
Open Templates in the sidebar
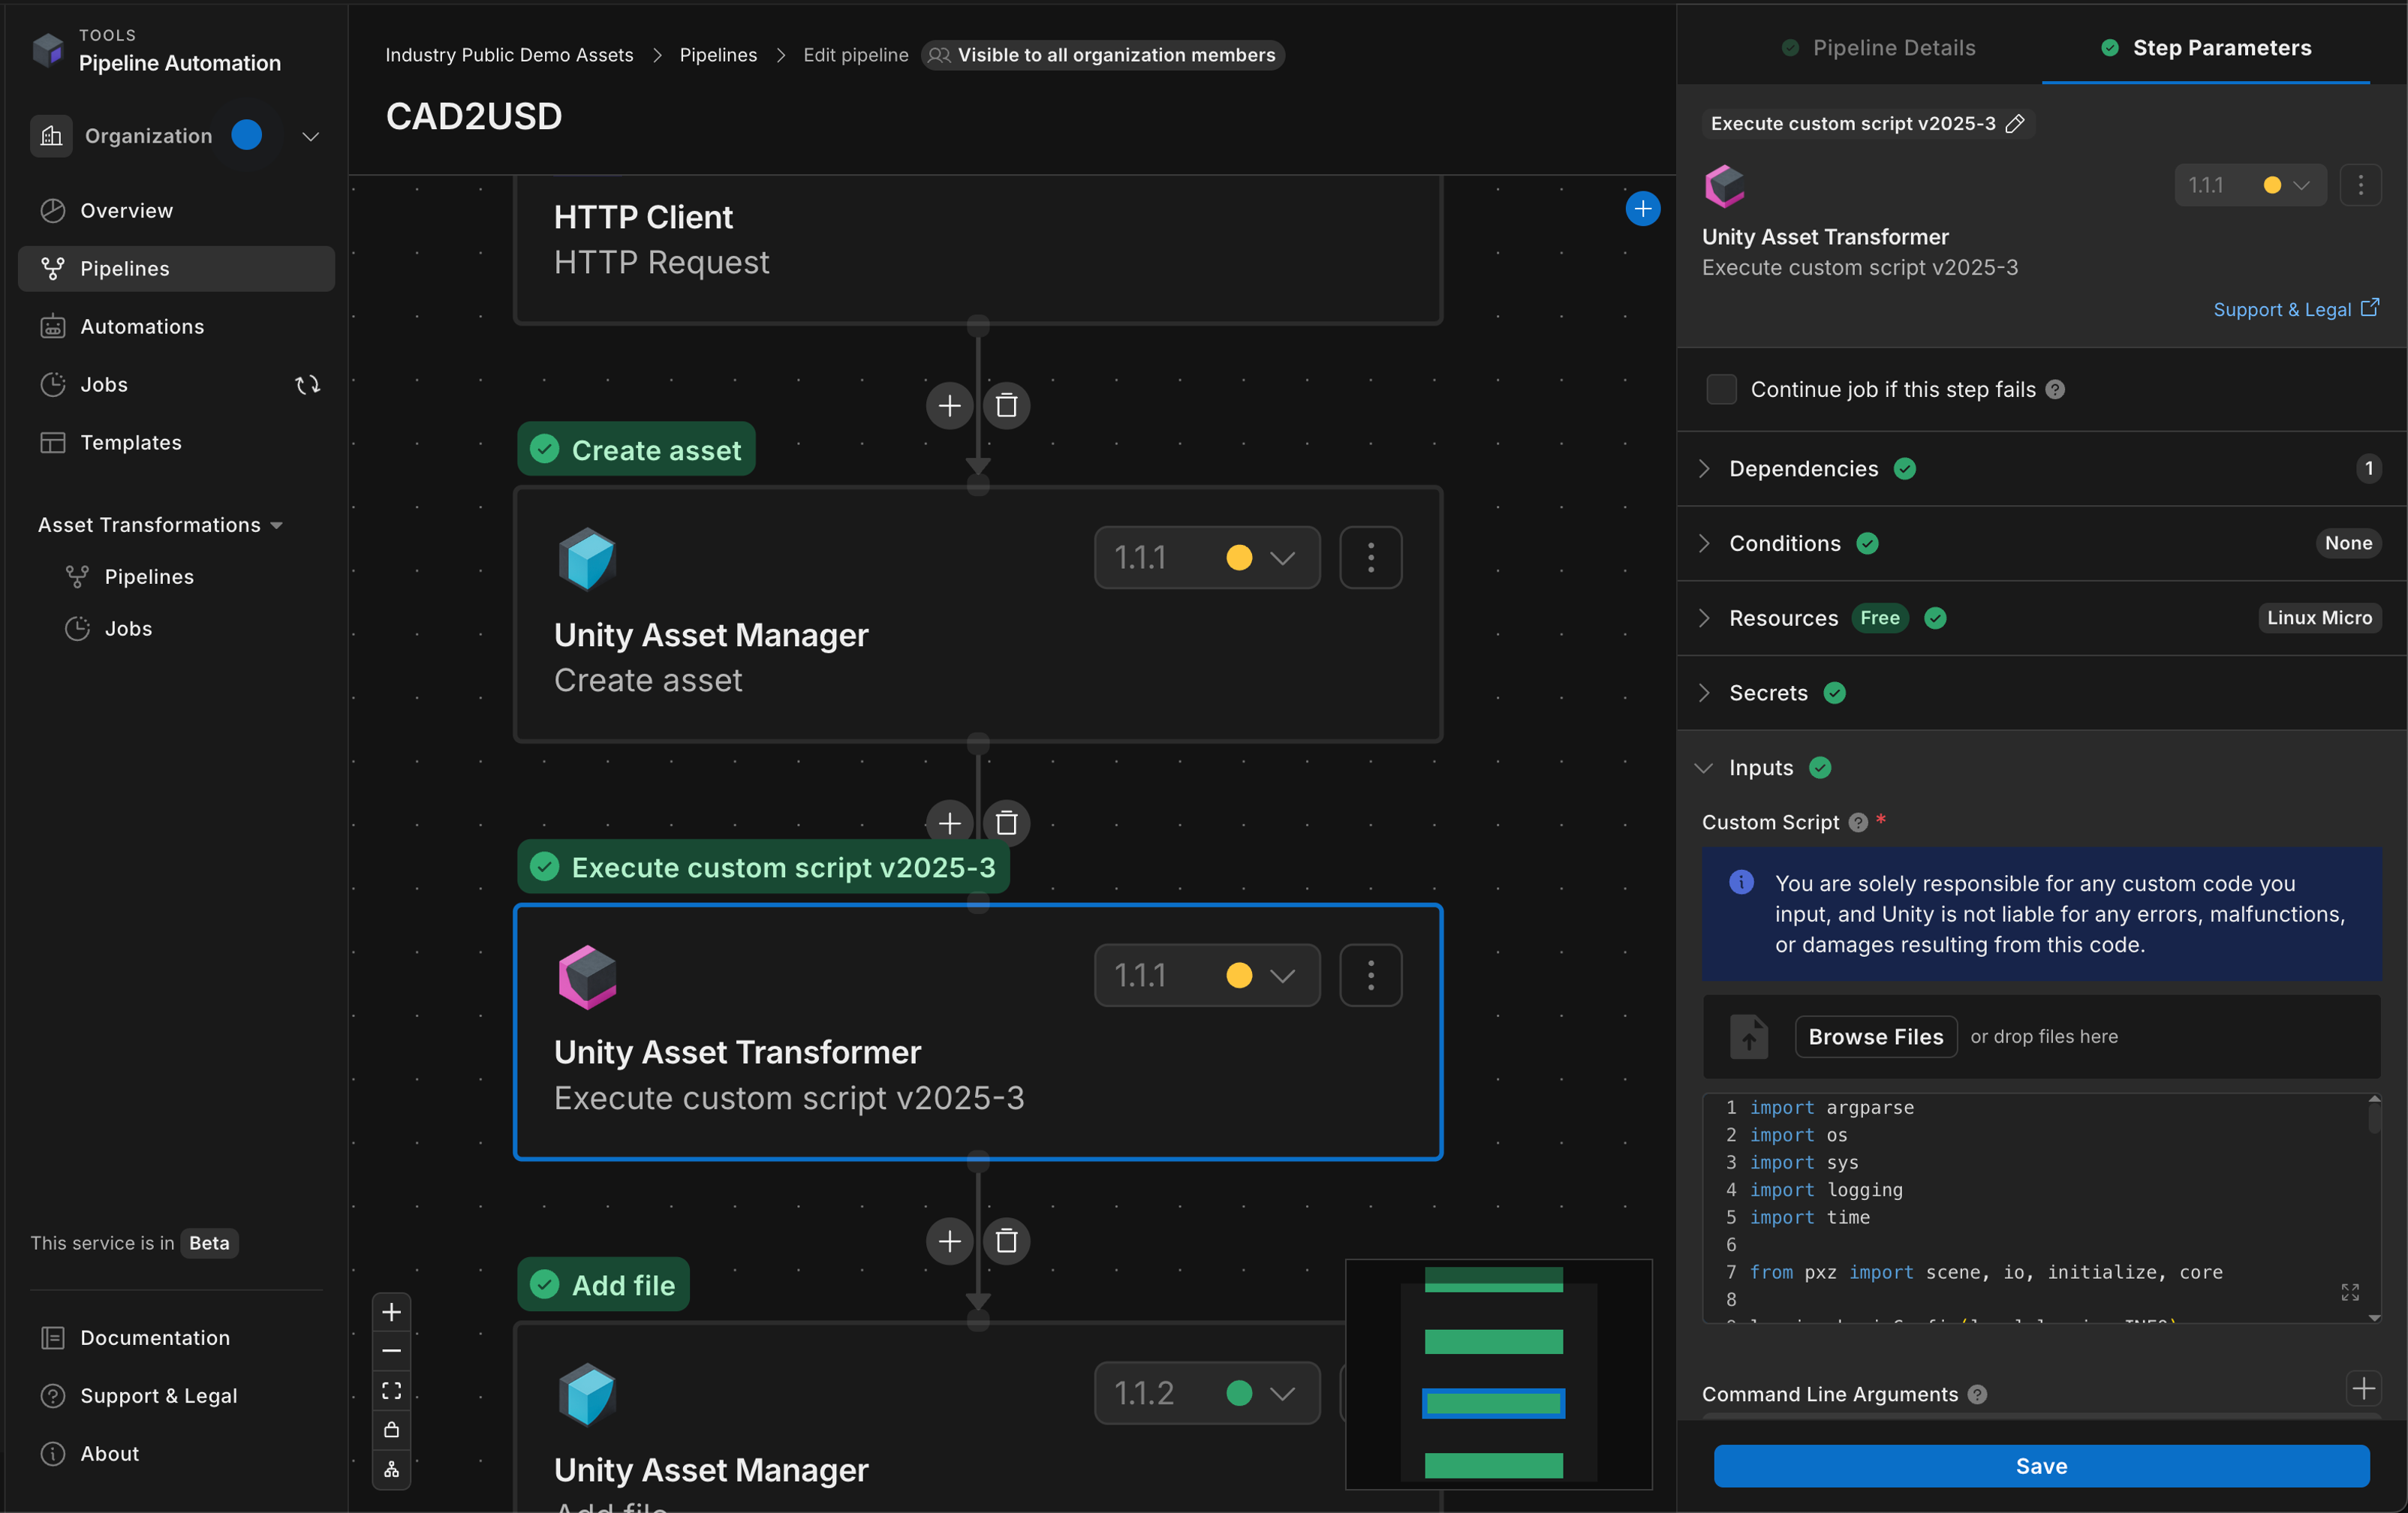pos(176,442)
